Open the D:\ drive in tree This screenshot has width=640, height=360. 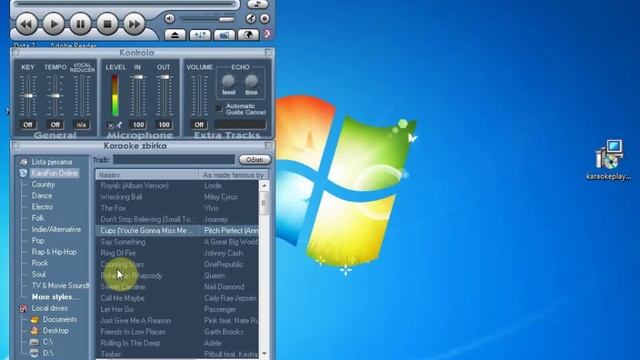[x=48, y=353]
